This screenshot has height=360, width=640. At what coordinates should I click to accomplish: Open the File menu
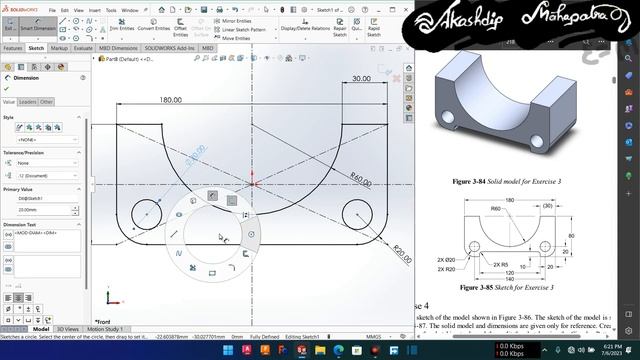(x=52, y=10)
